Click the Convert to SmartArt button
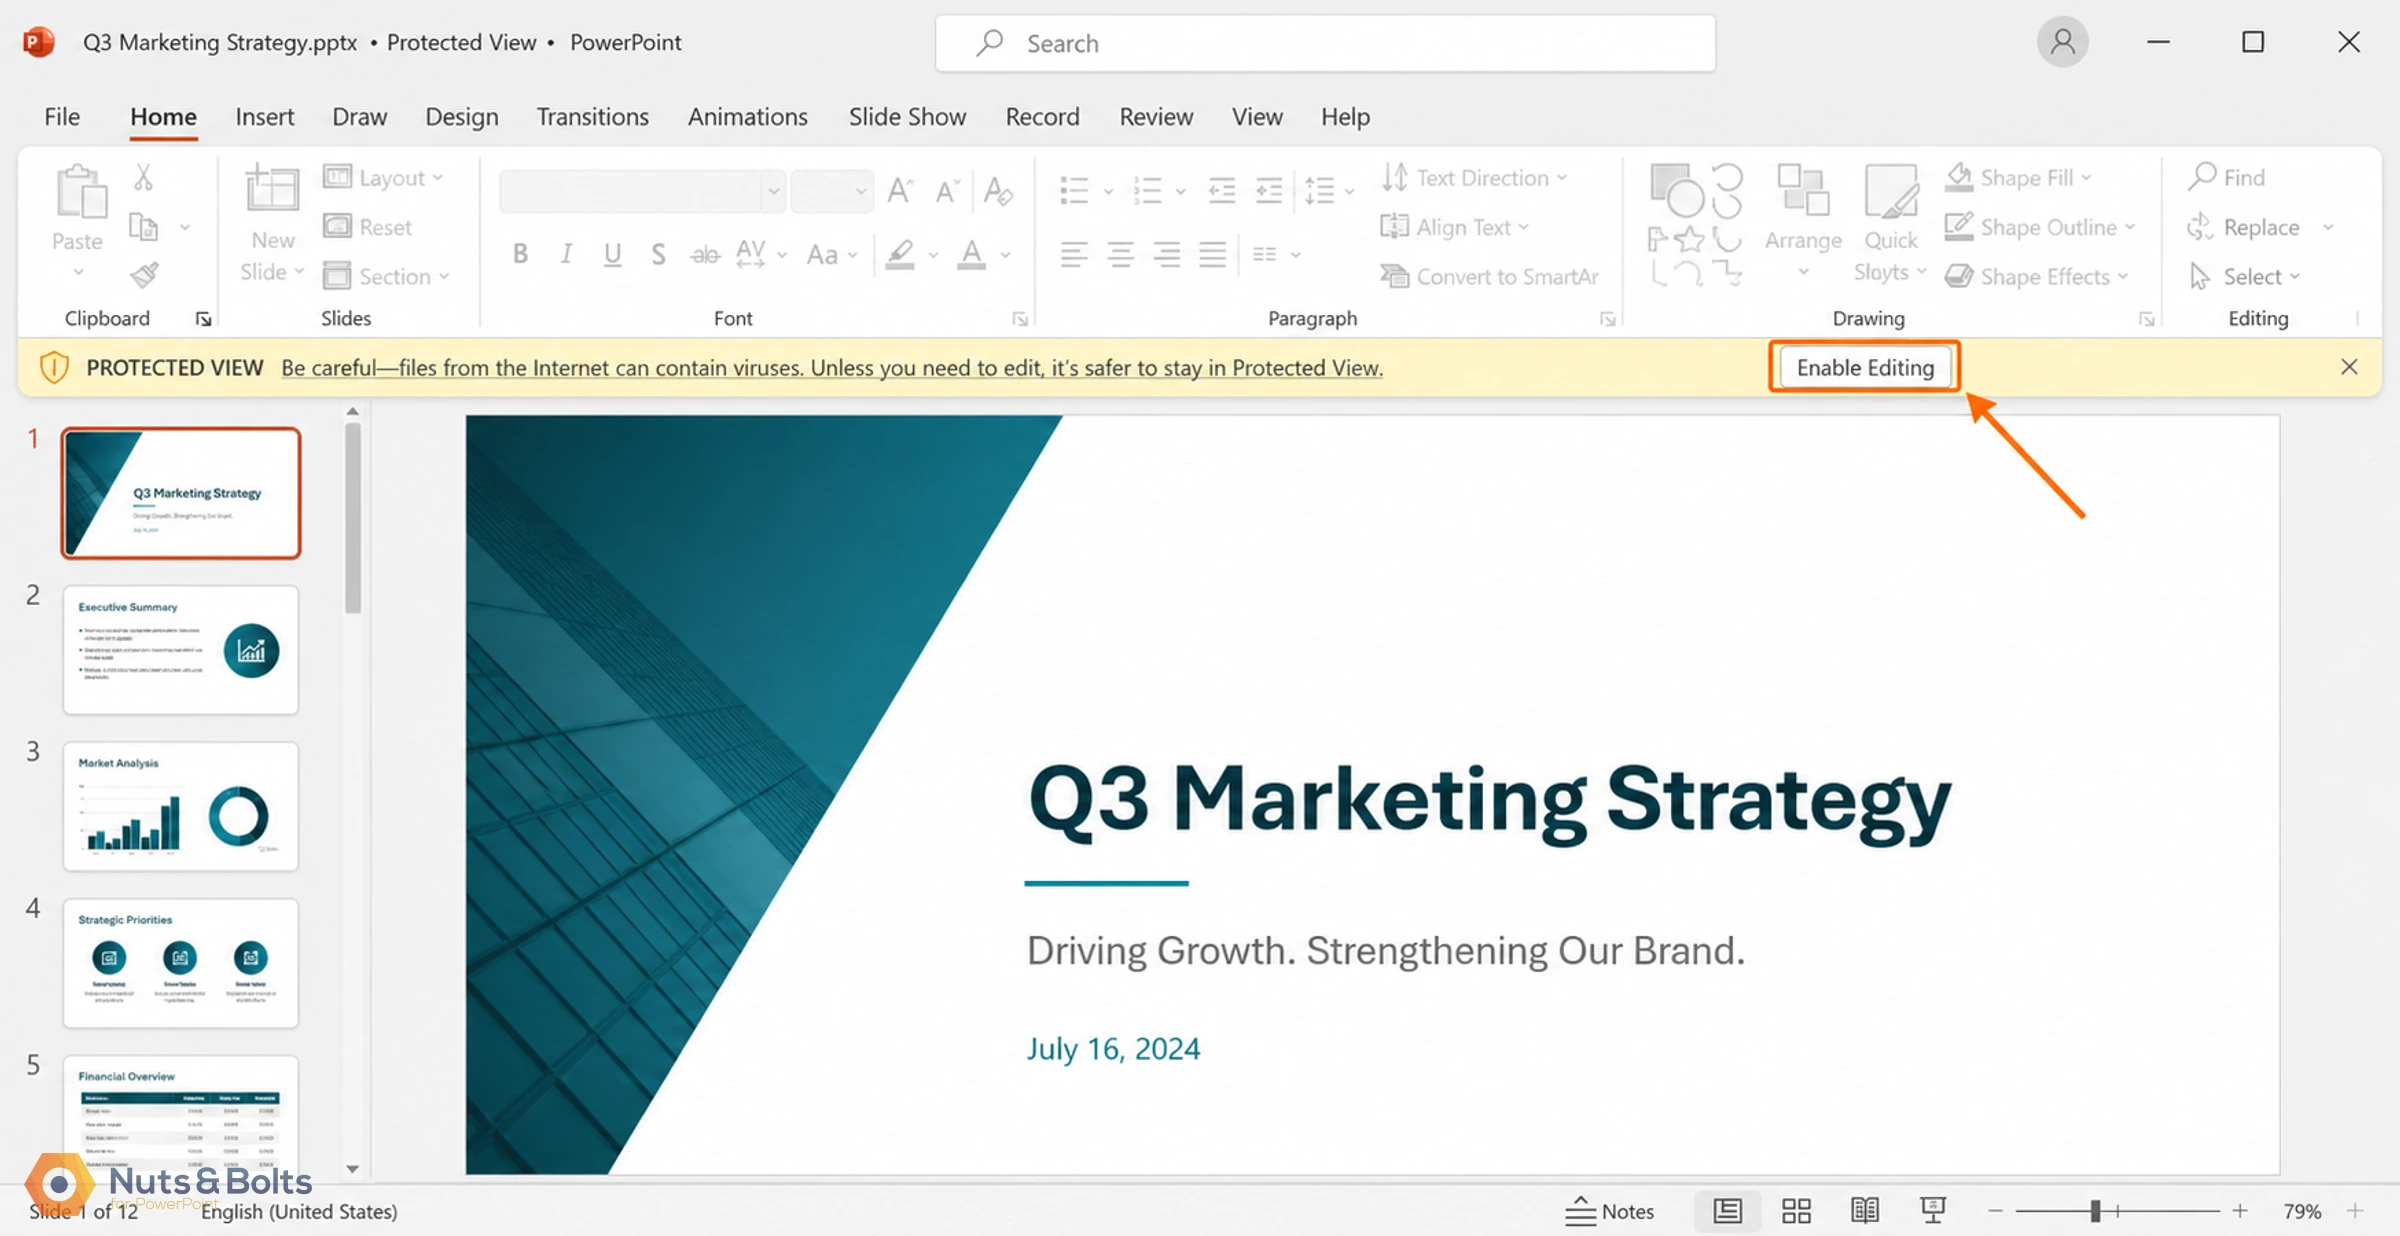Viewport: 2400px width, 1236px height. click(x=1489, y=276)
